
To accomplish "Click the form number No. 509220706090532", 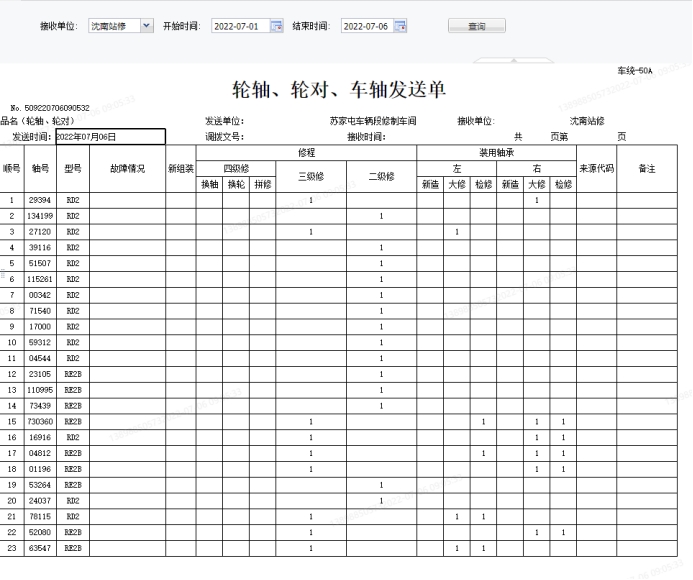I will (x=50, y=108).
